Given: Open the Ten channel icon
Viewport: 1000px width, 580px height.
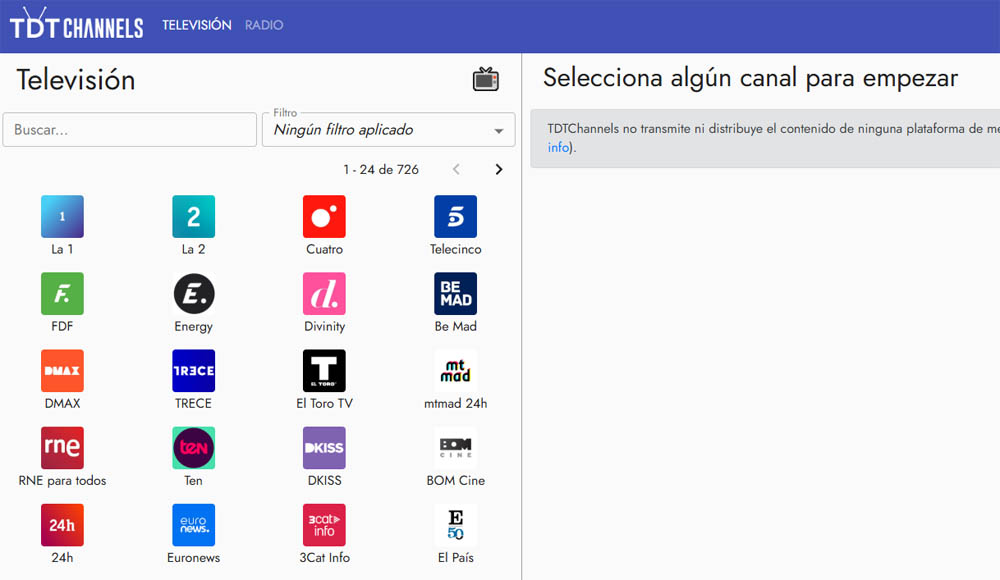Looking at the screenshot, I should (193, 448).
